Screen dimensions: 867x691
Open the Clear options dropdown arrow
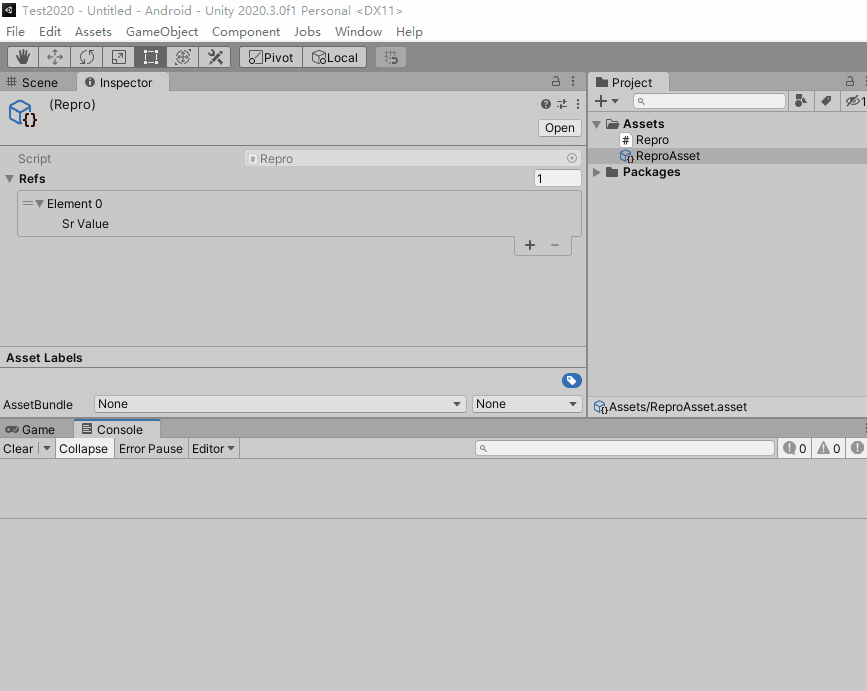pyautogui.click(x=46, y=449)
